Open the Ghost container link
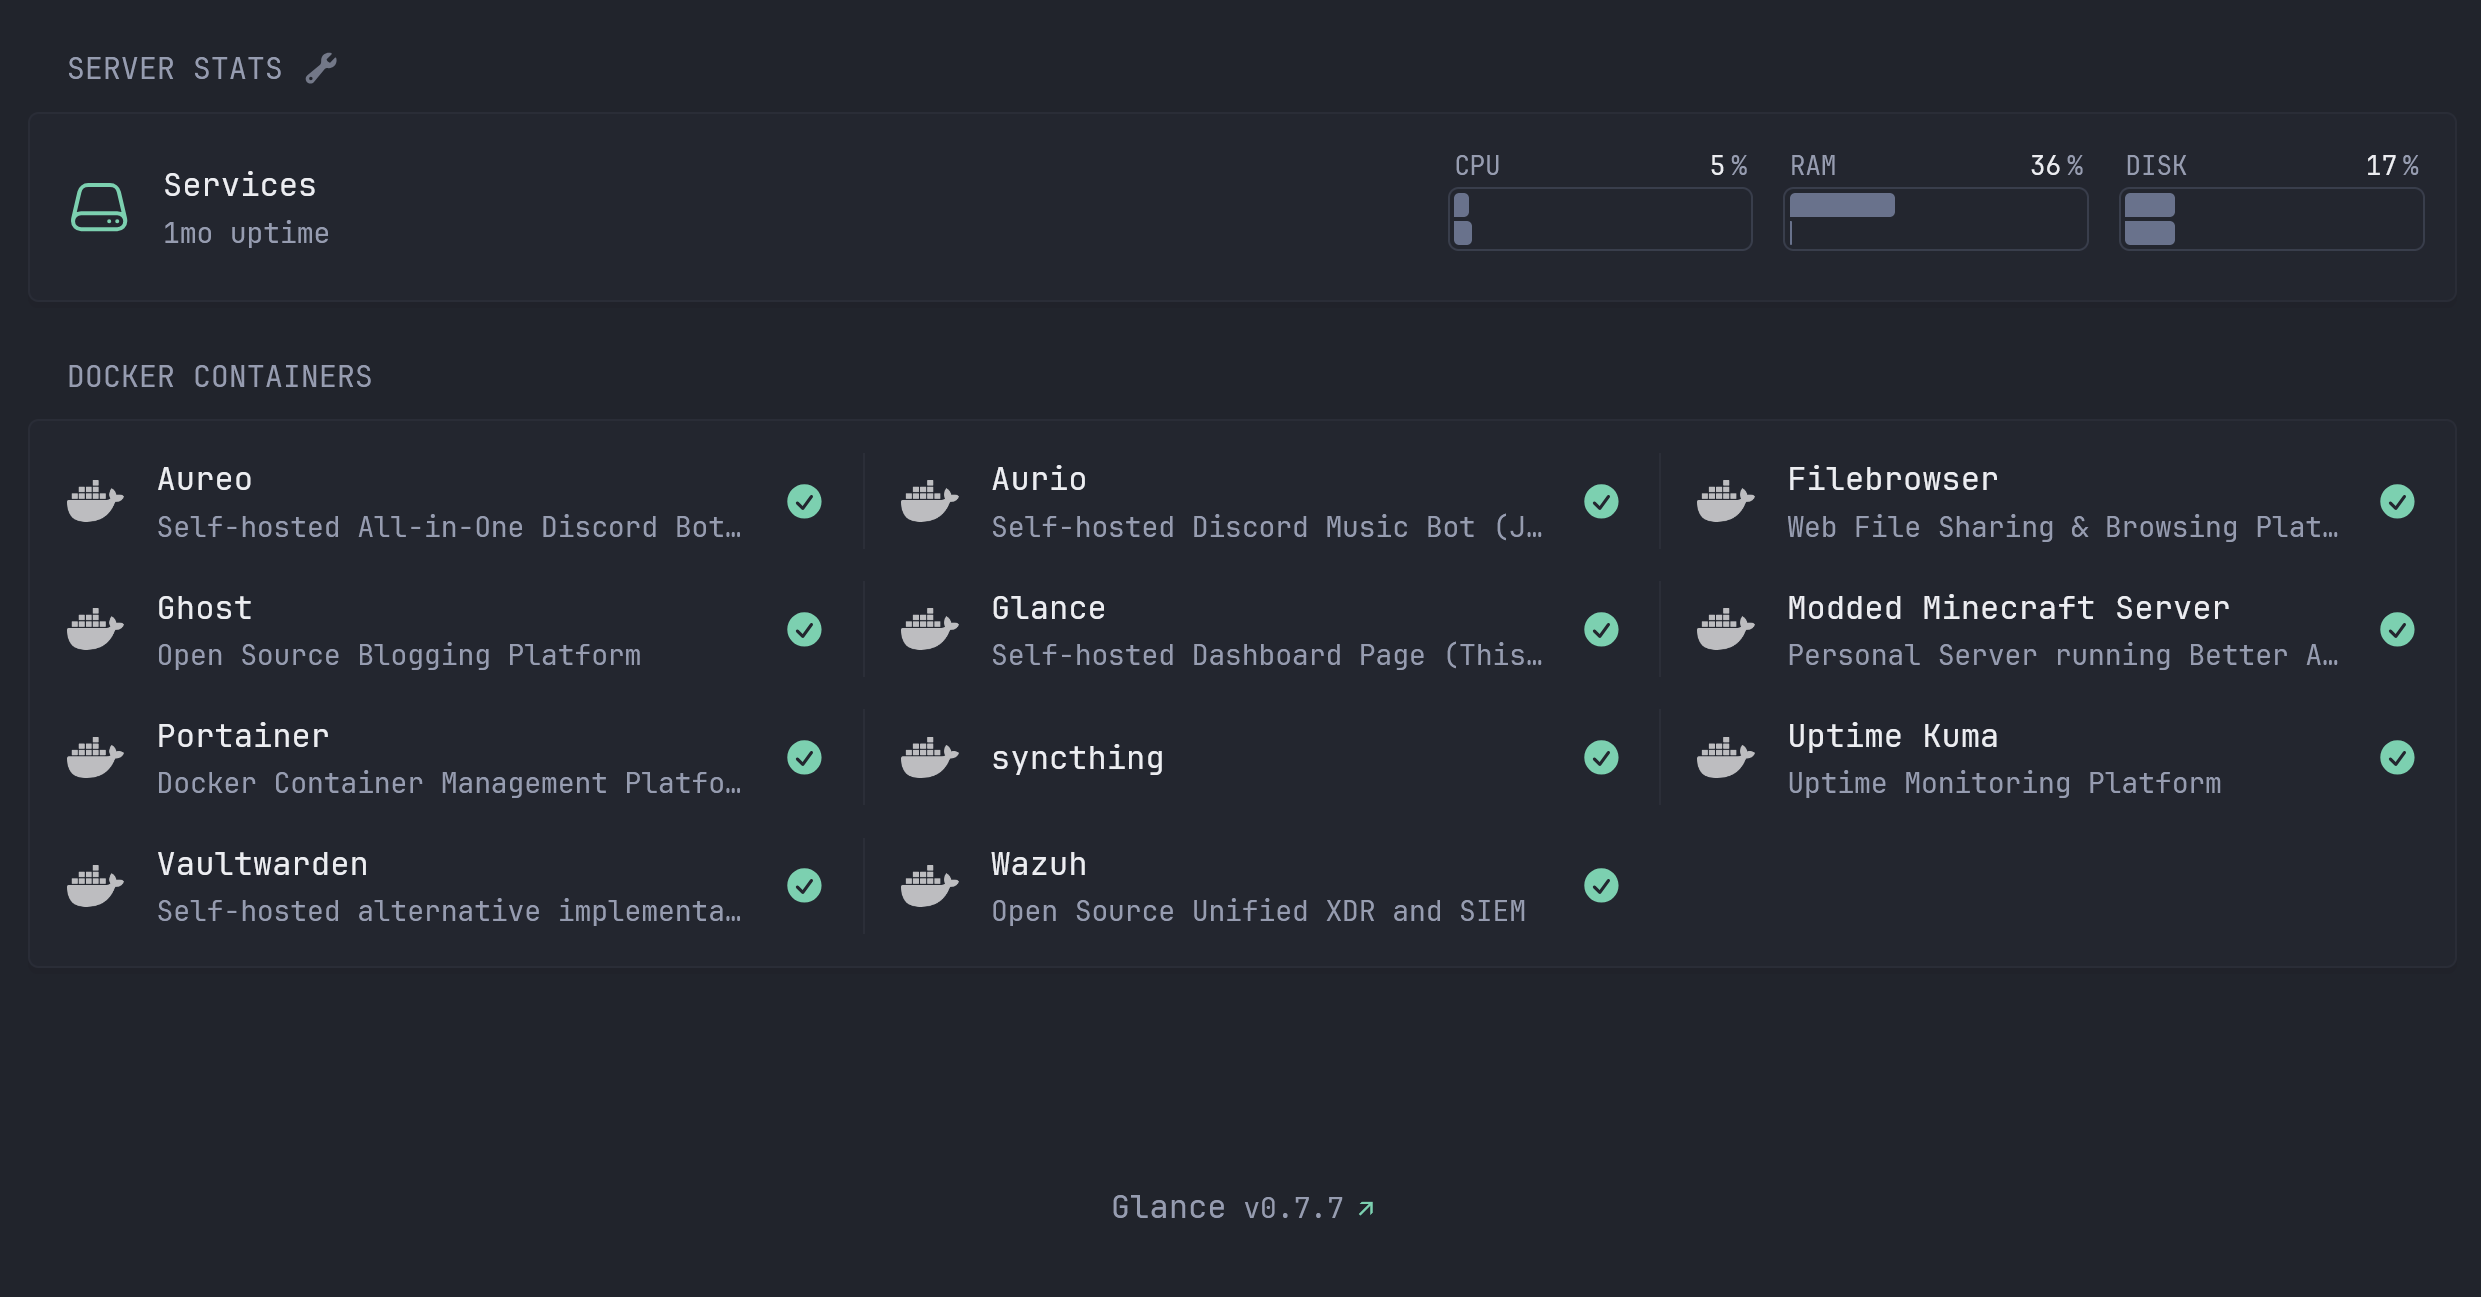2481x1297 pixels. coord(205,608)
